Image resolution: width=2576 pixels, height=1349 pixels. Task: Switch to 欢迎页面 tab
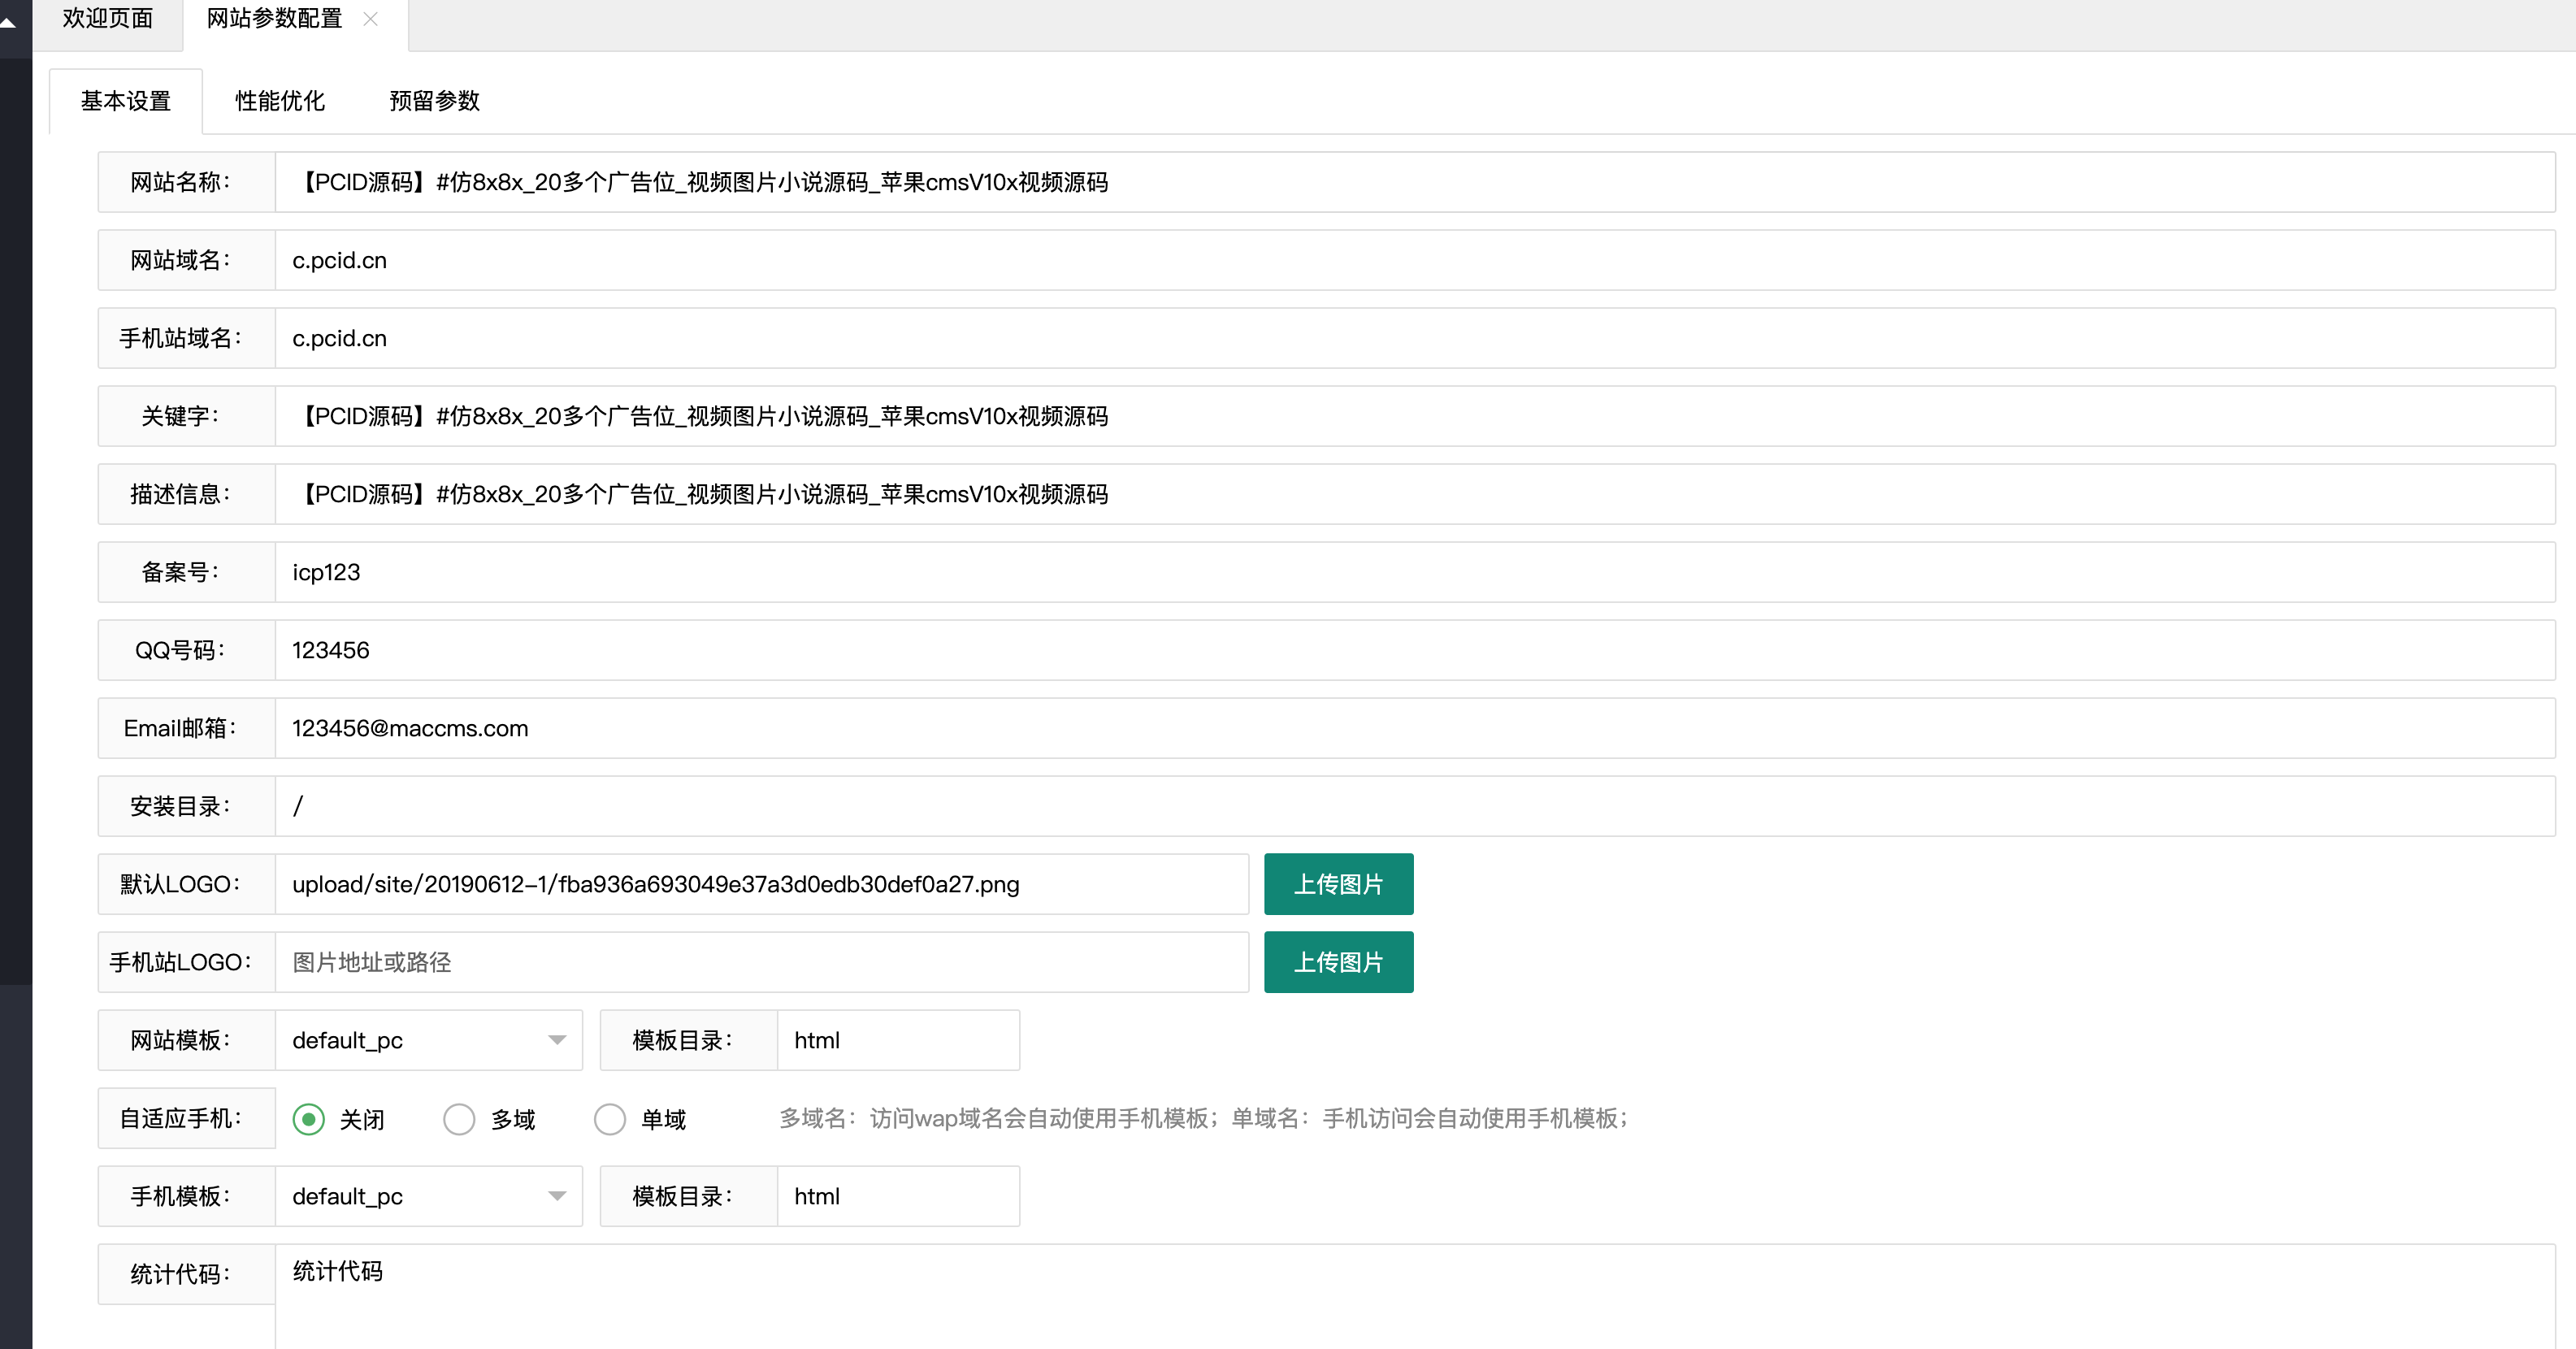point(107,19)
